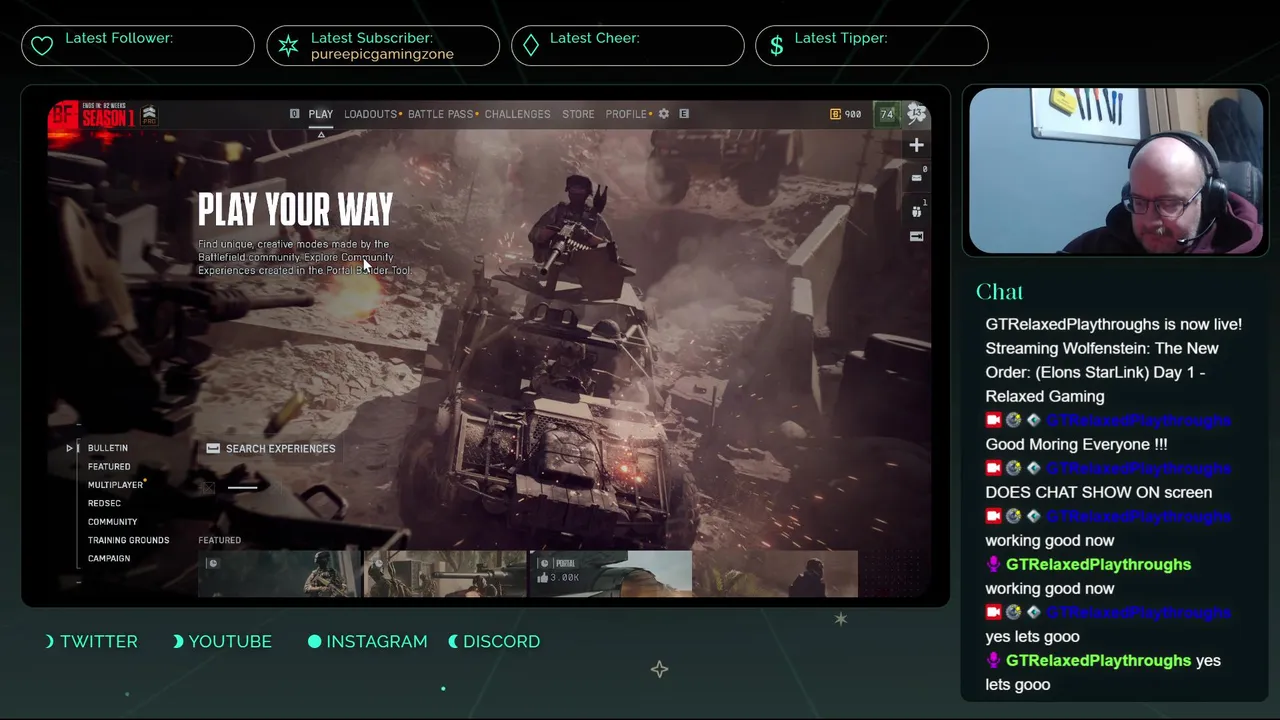Click the SEARCH EXPERIENCES button
The height and width of the screenshot is (720, 1280).
coord(271,449)
